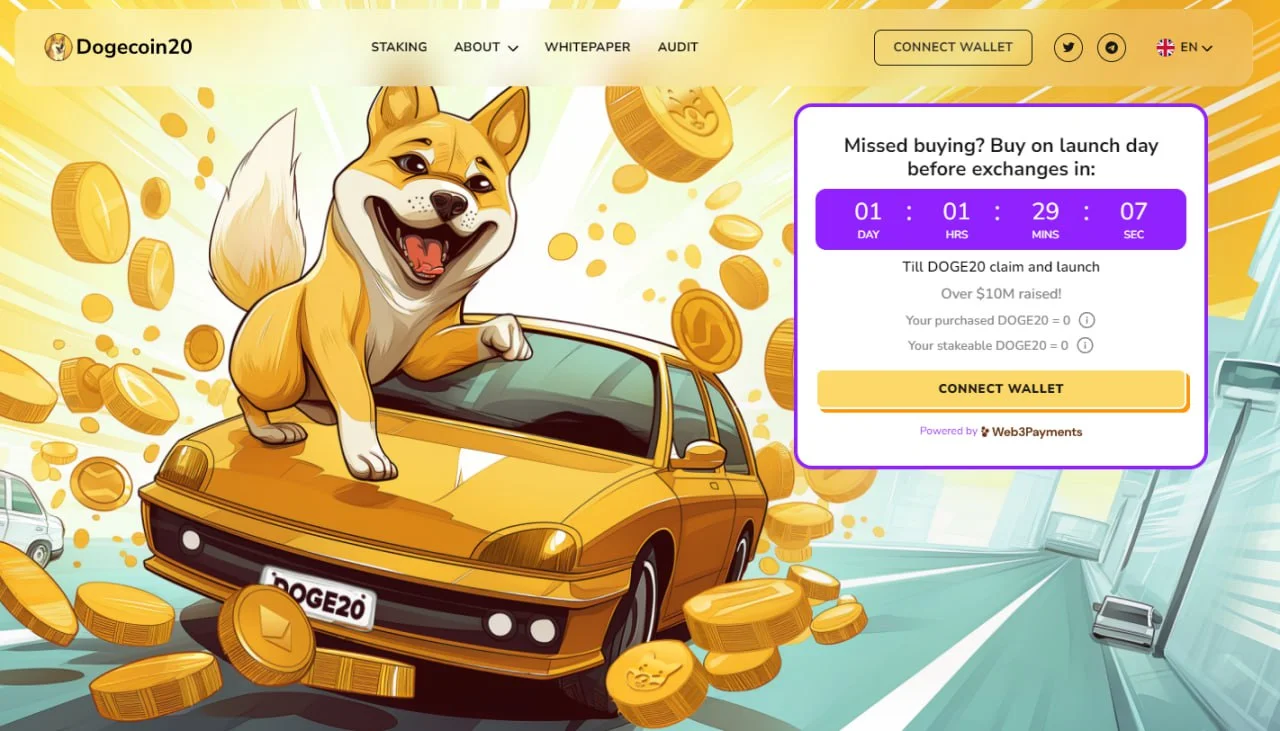Click header CONNECT WALLET button

point(953,47)
